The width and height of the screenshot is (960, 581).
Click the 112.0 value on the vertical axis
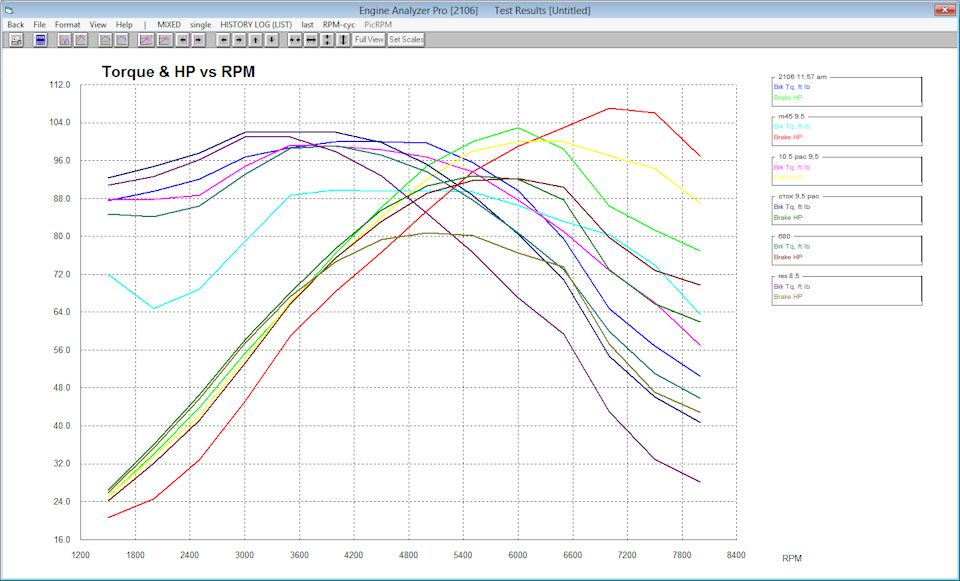tap(59, 85)
